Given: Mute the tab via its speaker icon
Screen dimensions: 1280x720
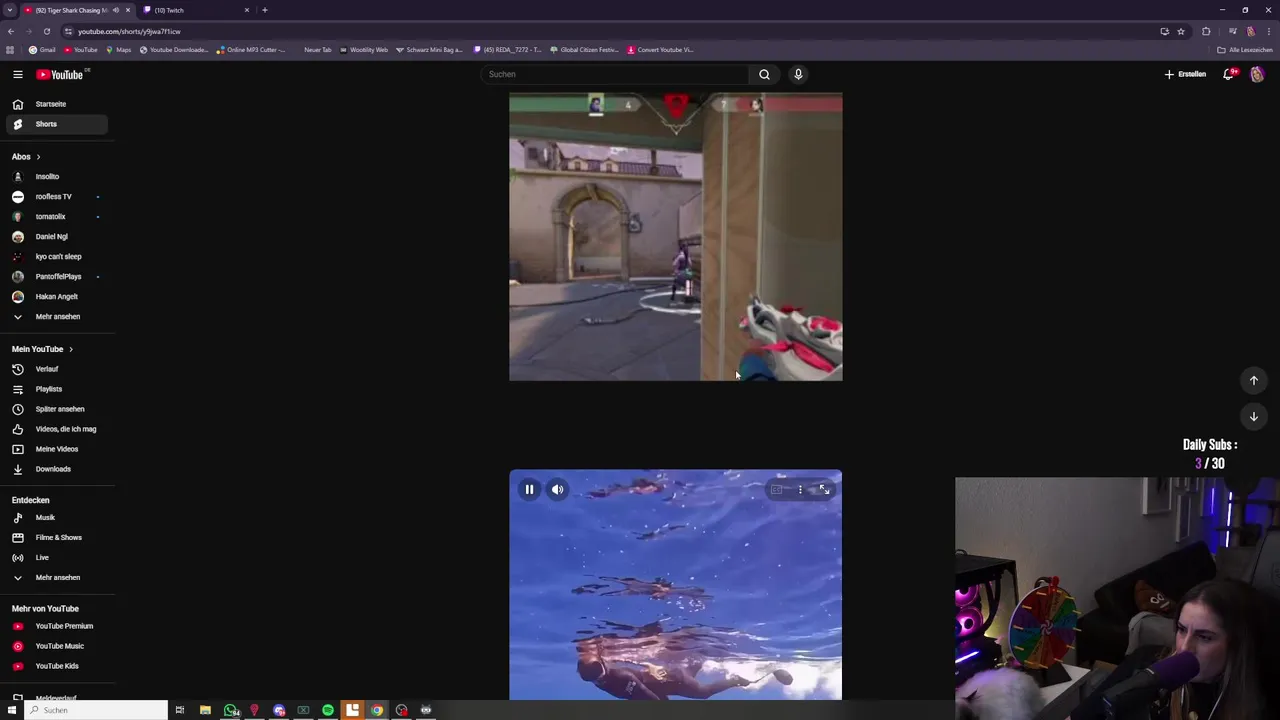Looking at the screenshot, I should point(116,10).
